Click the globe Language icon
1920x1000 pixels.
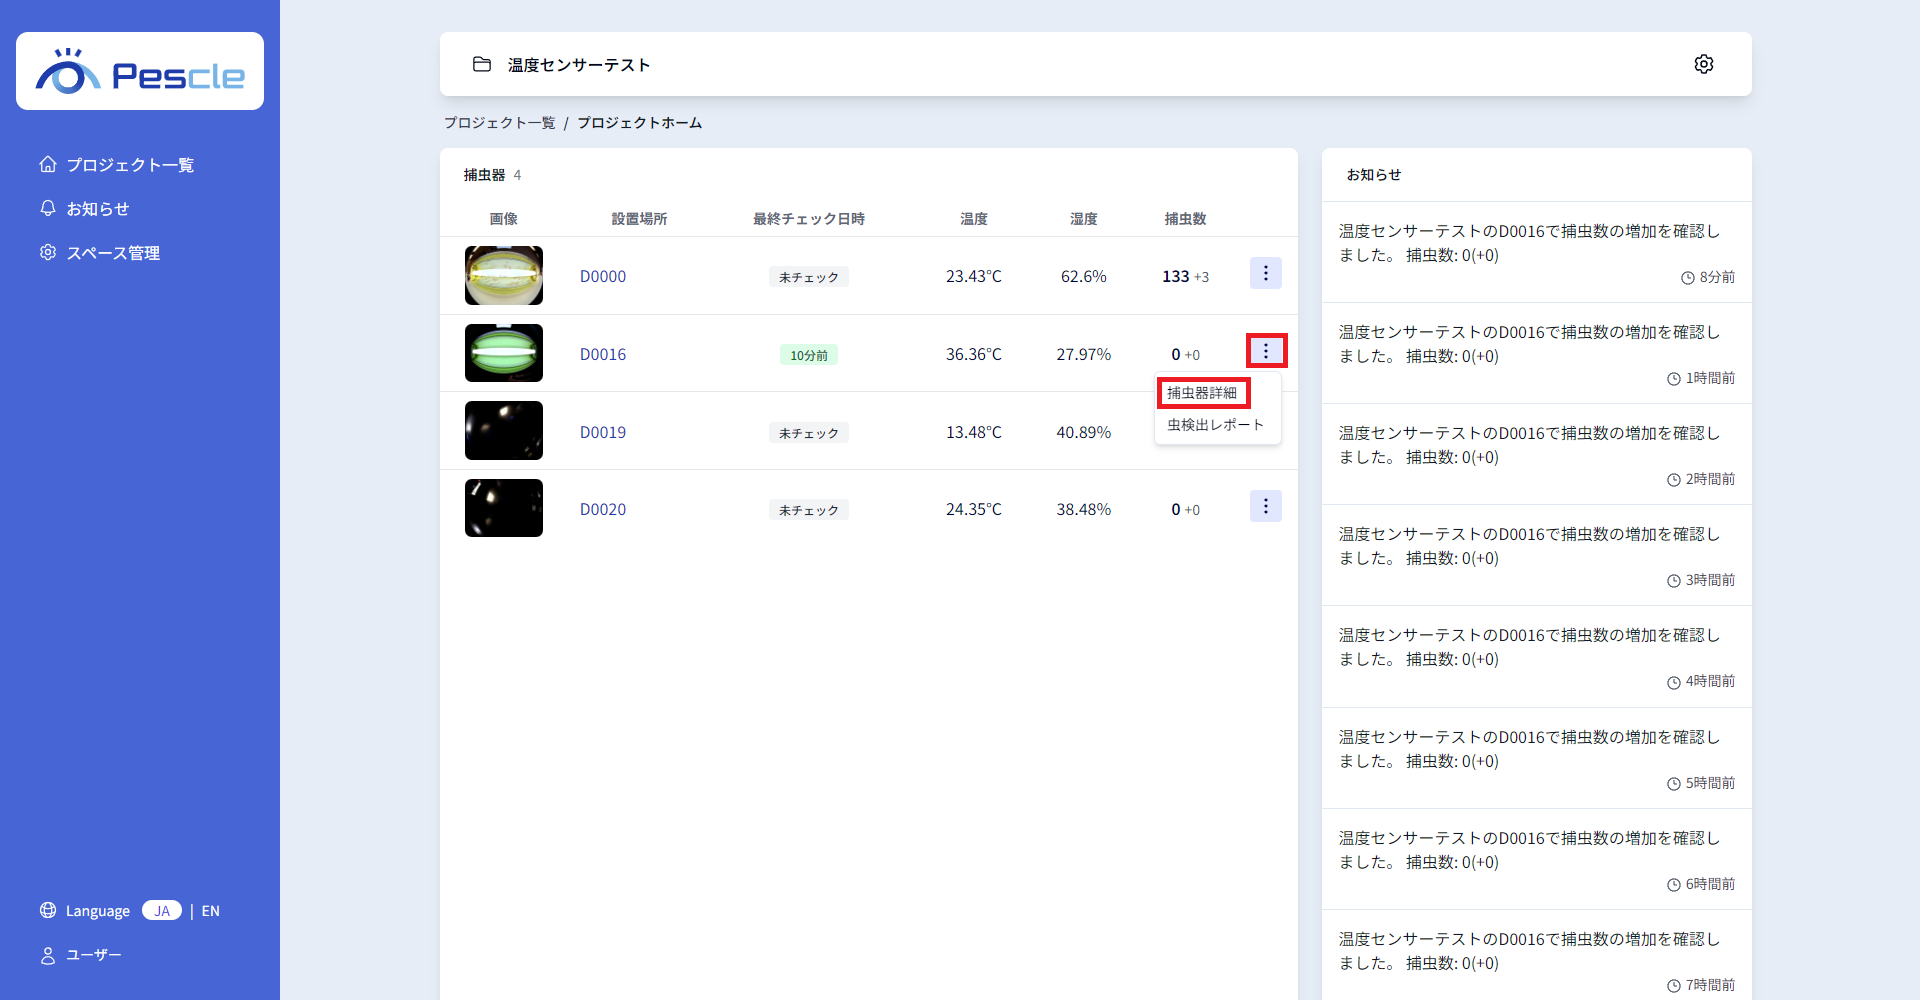(x=48, y=910)
